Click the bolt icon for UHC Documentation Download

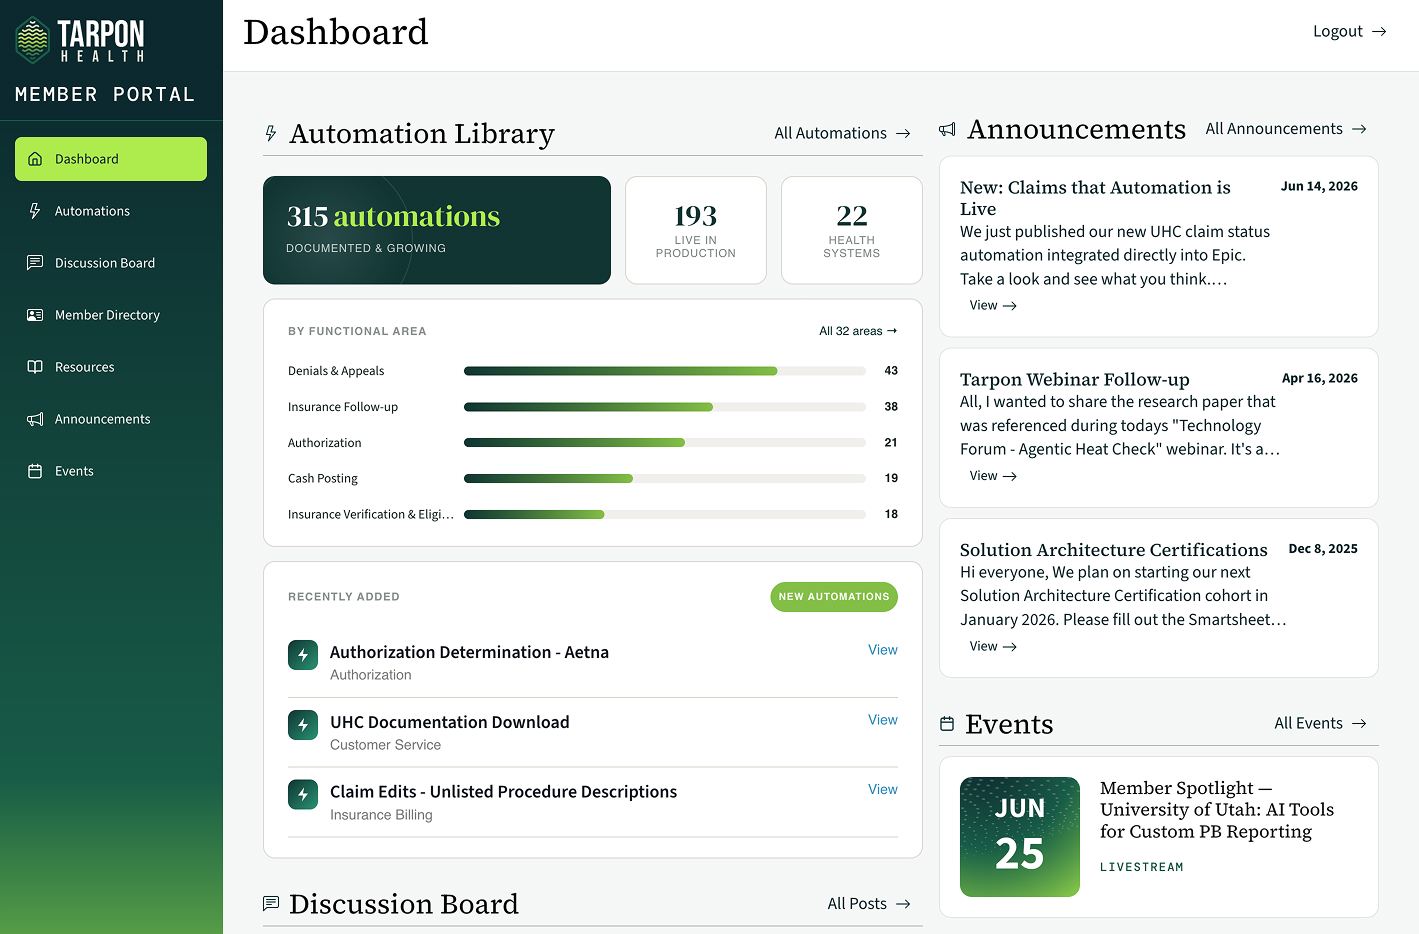(303, 725)
